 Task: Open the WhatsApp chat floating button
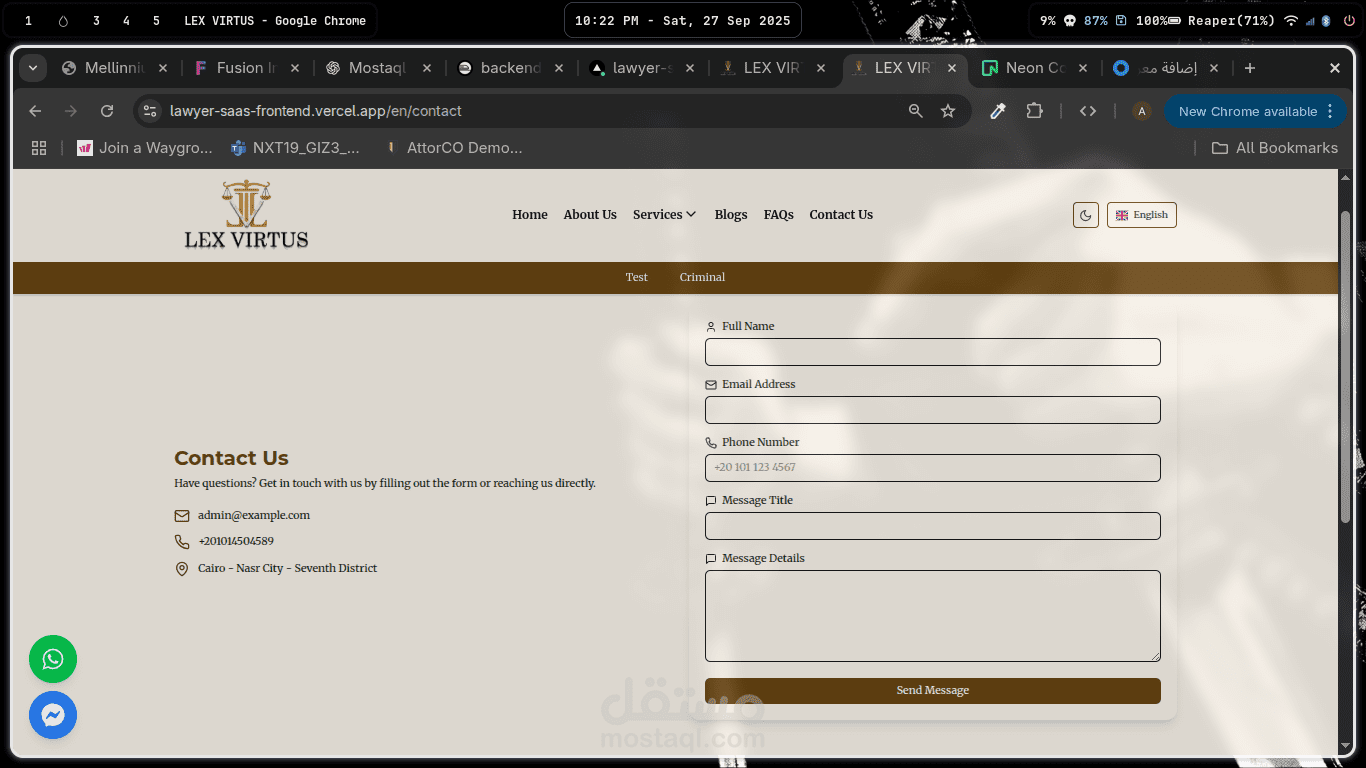(x=53, y=659)
